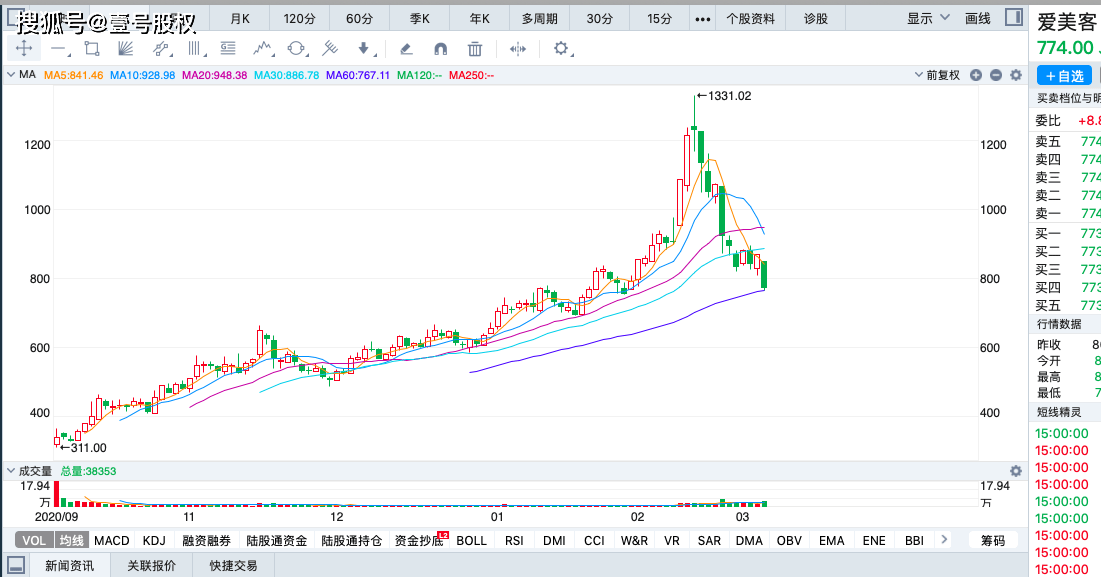Viewport: 1101px width, 577px height.
Task: Select the down arrow marker tool
Action: click(x=364, y=48)
